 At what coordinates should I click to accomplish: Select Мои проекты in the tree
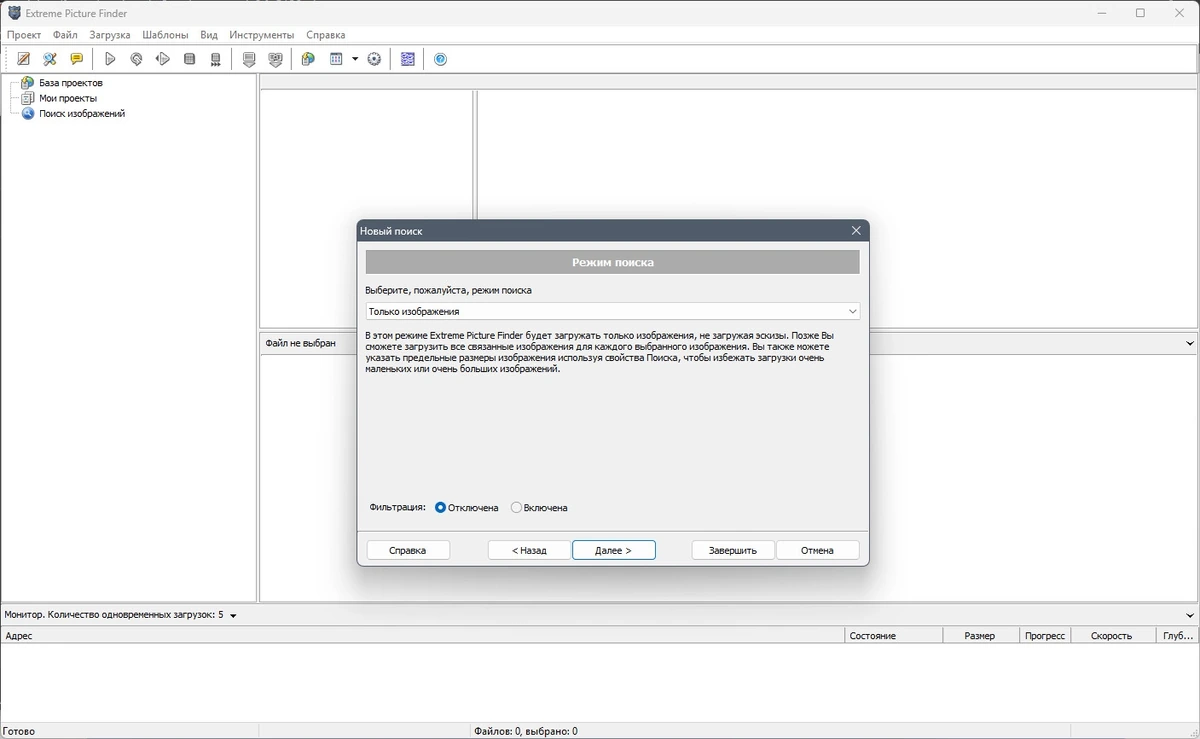pos(68,98)
